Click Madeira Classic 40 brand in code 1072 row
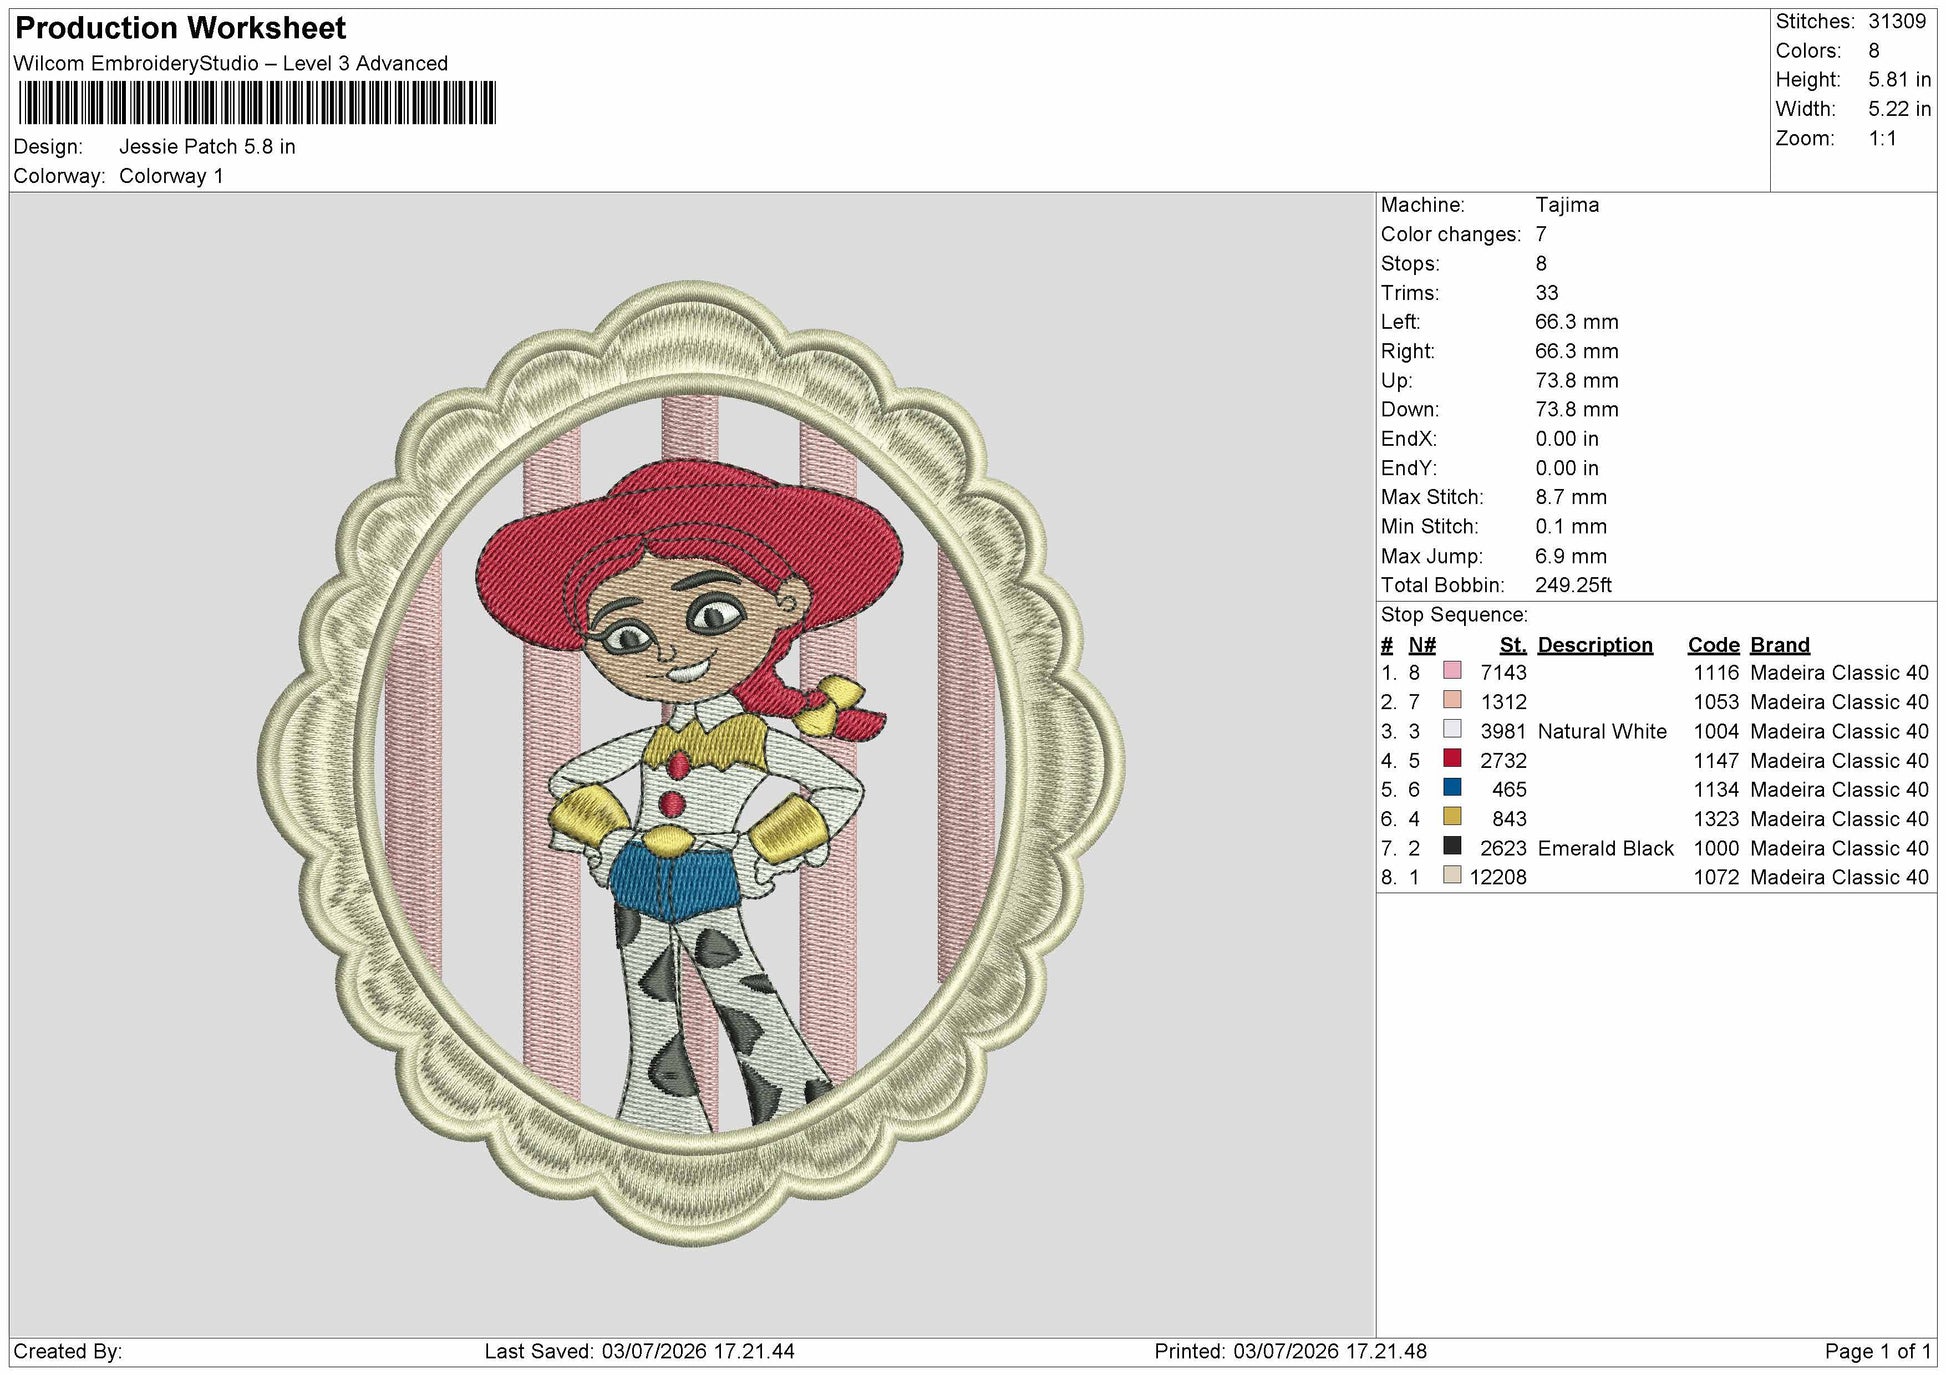Screen dimensions: 1946x1375 1839,877
